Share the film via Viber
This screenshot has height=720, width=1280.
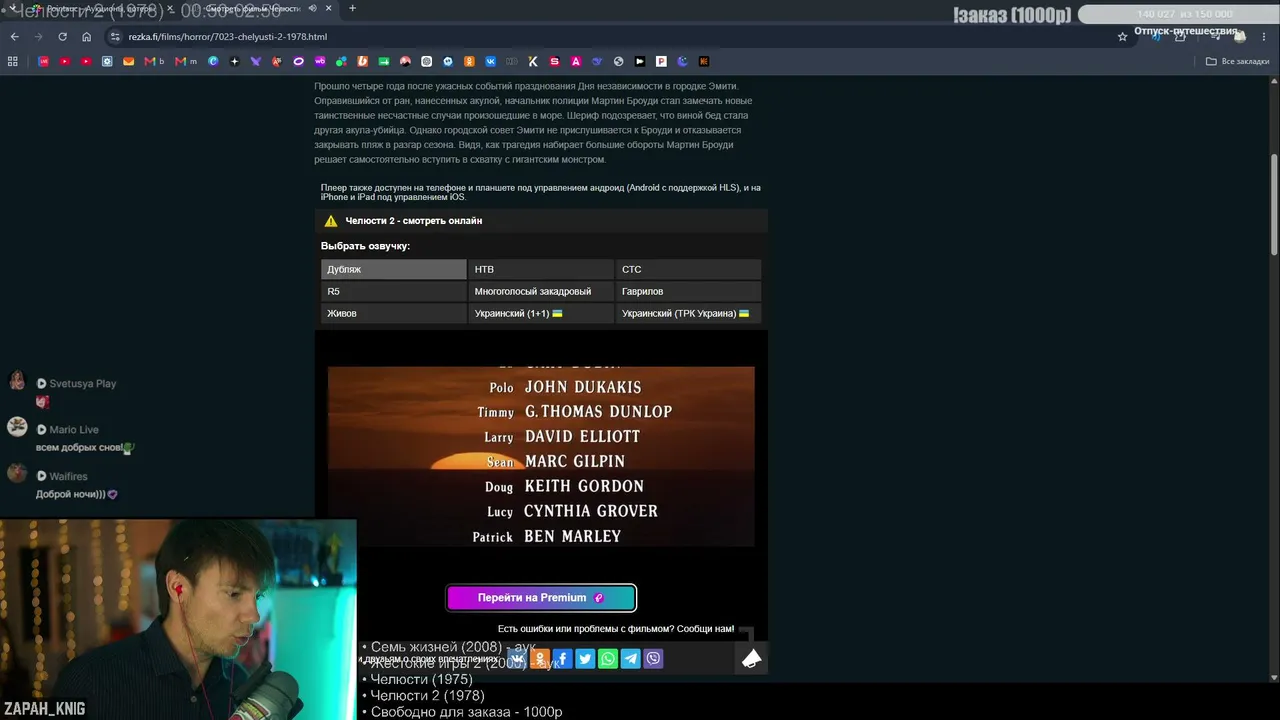click(x=654, y=658)
